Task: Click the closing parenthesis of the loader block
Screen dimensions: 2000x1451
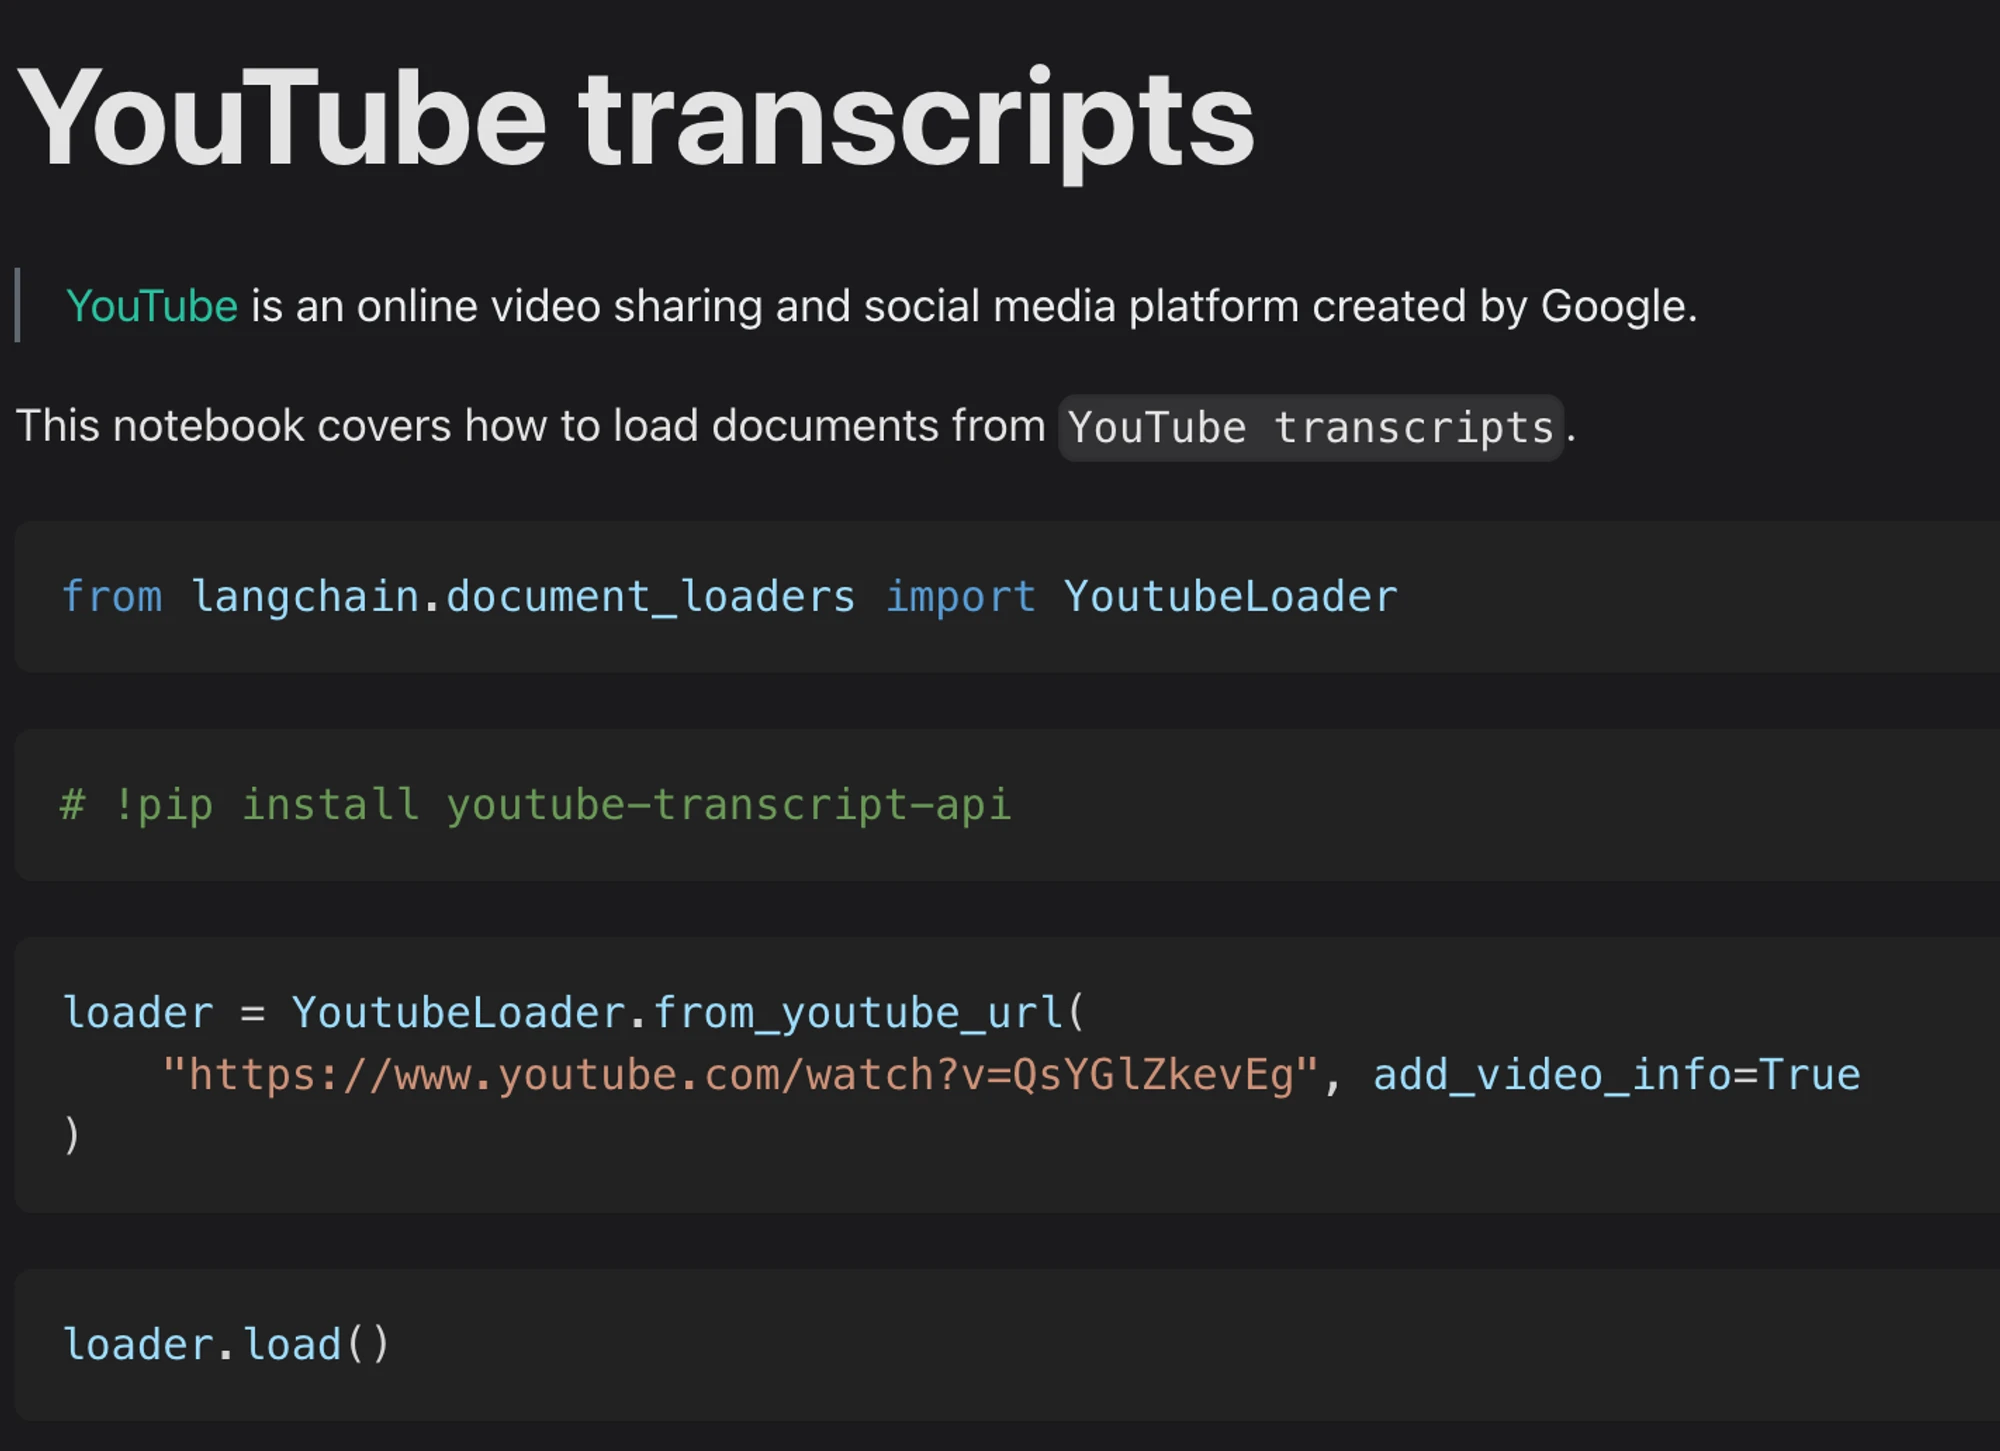Action: (x=71, y=1137)
